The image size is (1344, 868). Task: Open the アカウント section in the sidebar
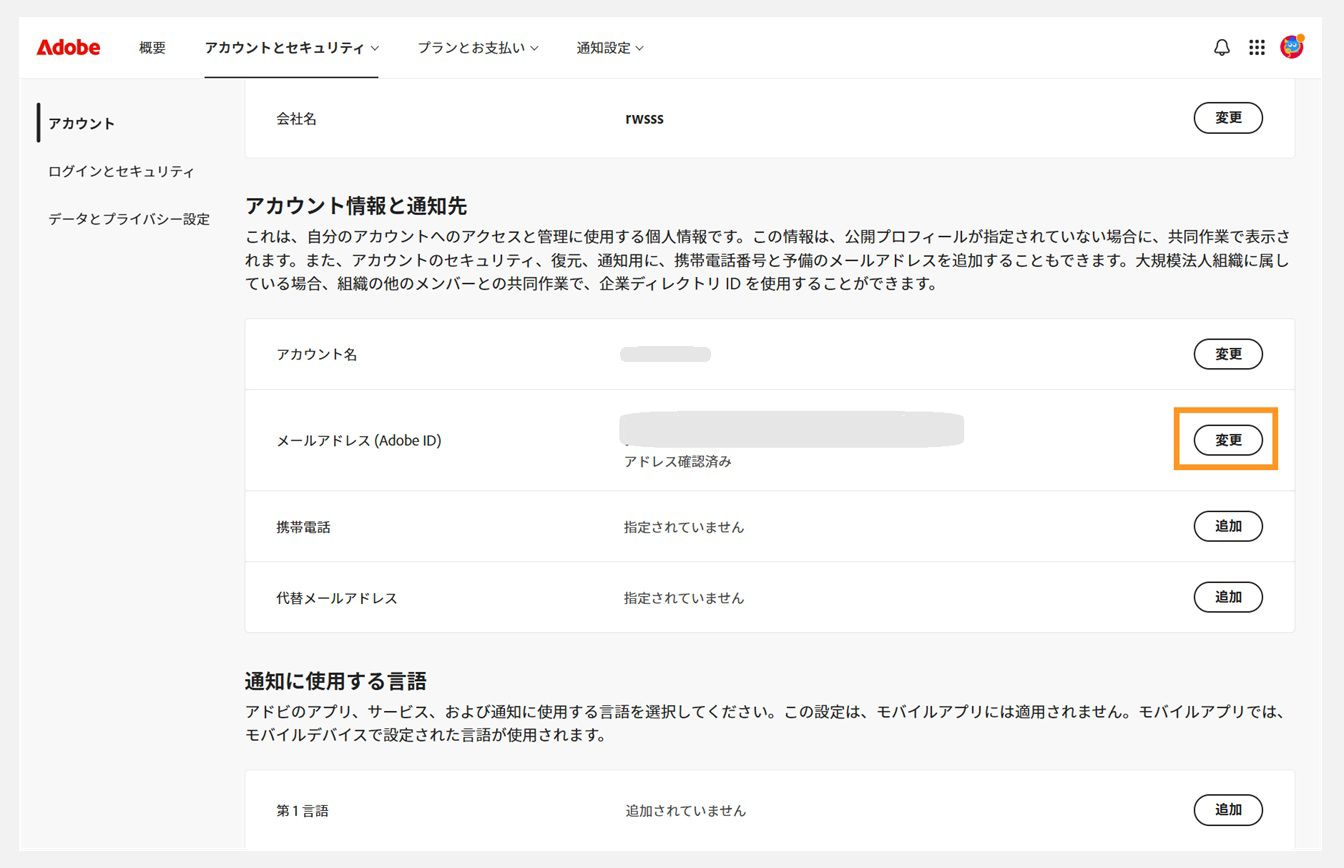pos(82,123)
